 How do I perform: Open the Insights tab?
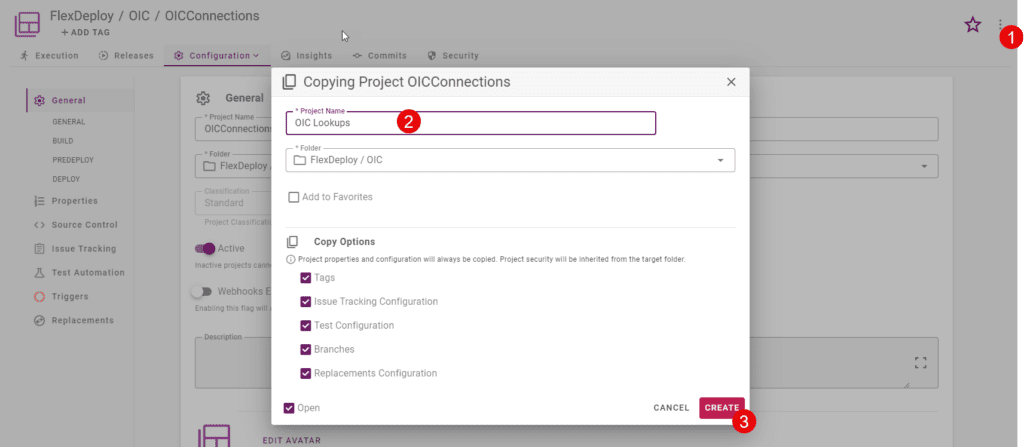tap(306, 56)
